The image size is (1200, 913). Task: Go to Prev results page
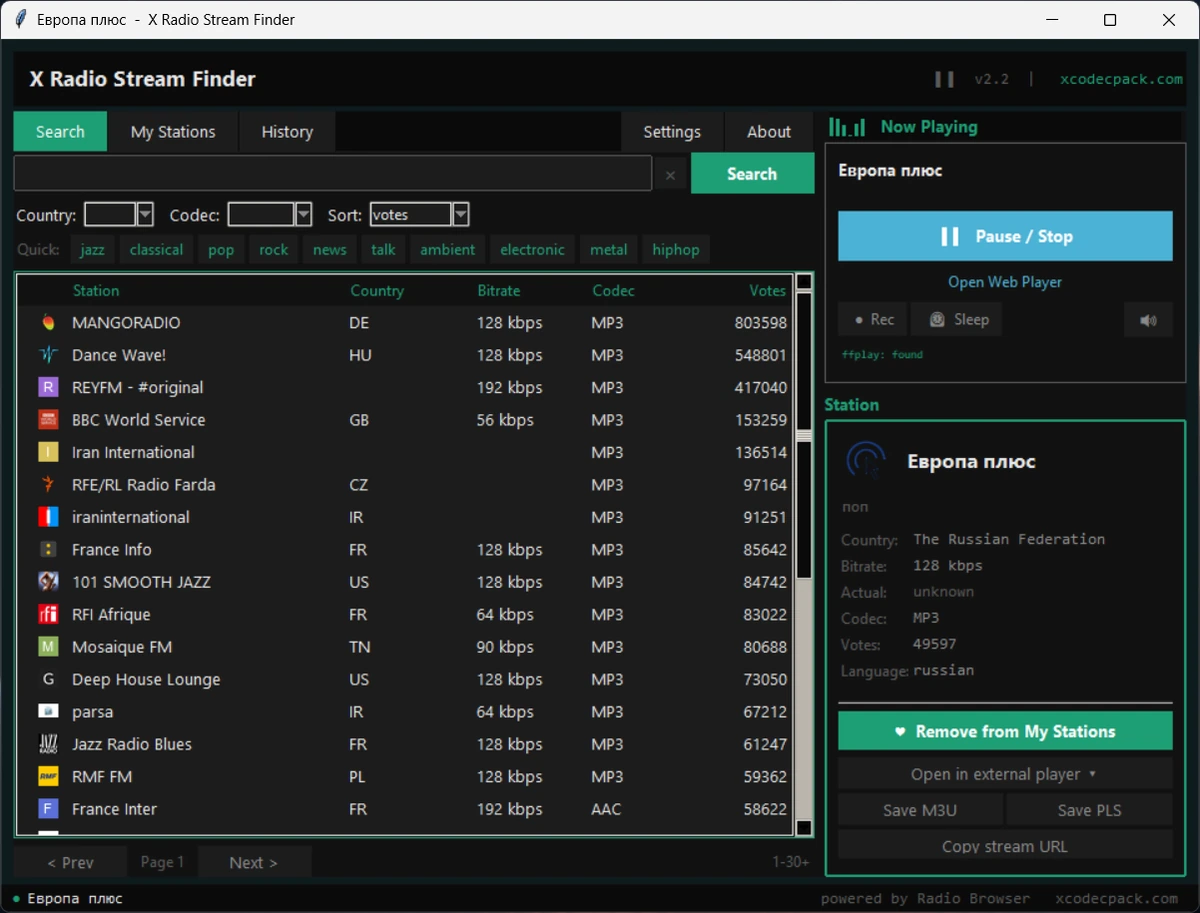pyautogui.click(x=70, y=862)
